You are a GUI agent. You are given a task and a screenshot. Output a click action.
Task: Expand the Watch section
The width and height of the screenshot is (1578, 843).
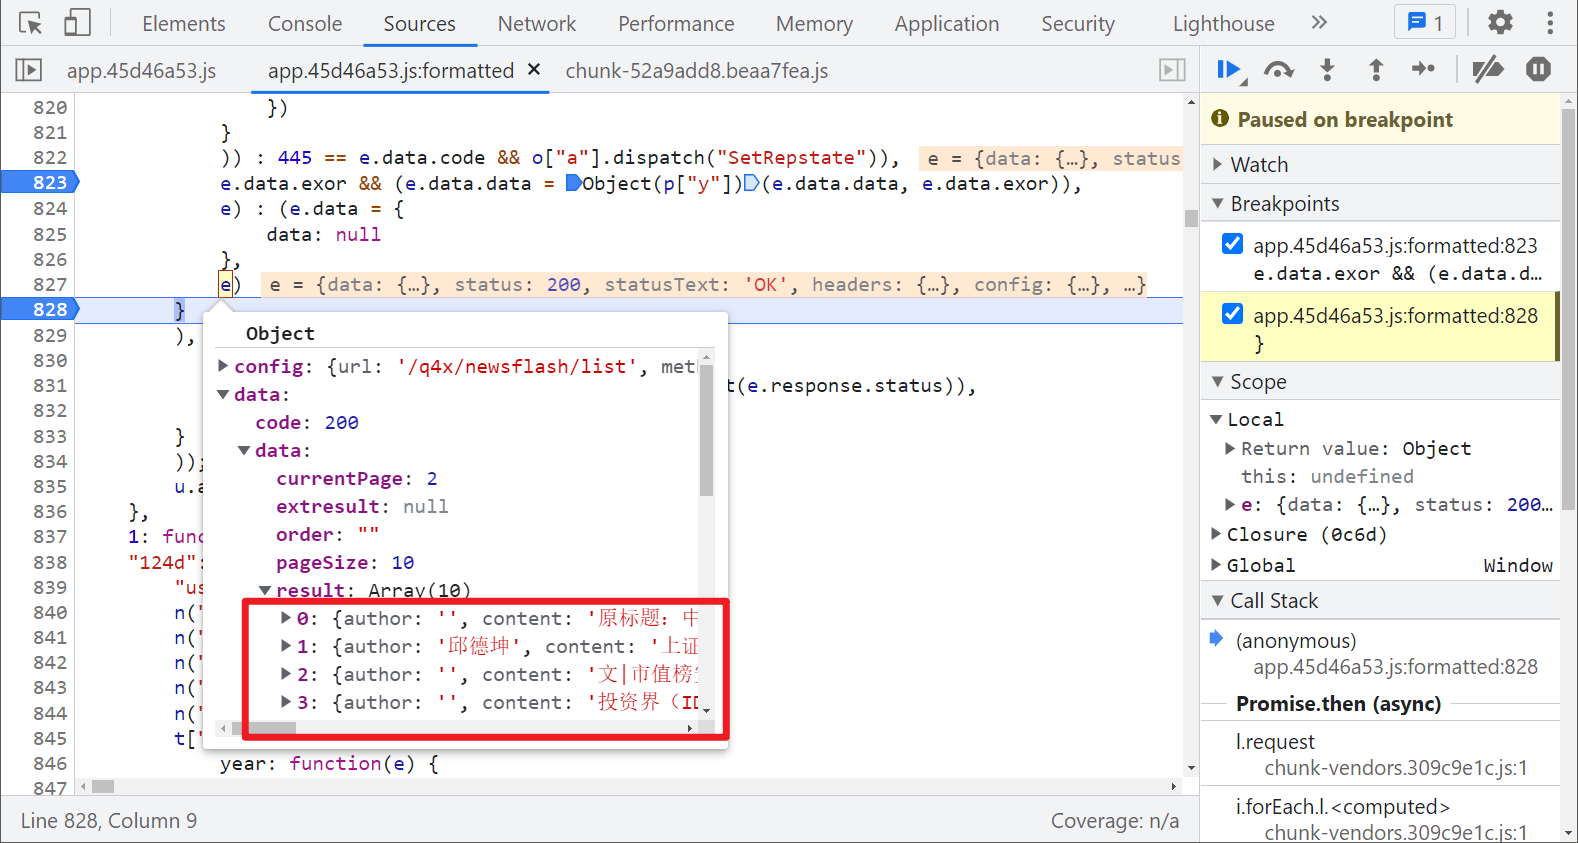pyautogui.click(x=1258, y=165)
